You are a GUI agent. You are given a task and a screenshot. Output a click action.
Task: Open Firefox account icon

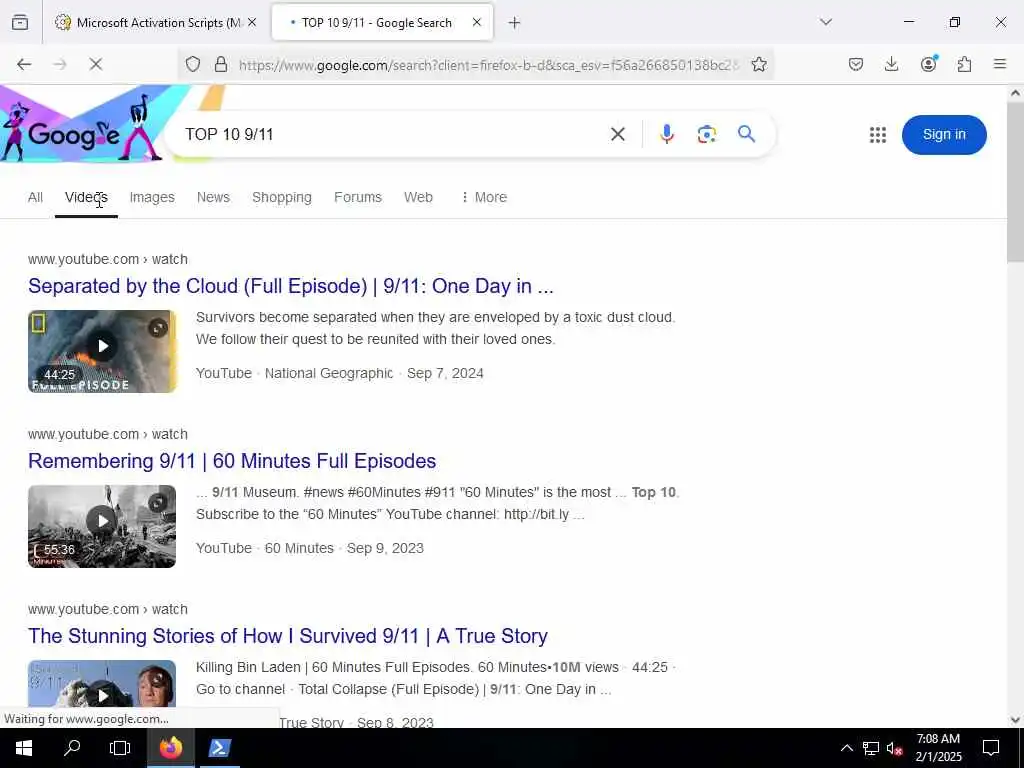(929, 63)
